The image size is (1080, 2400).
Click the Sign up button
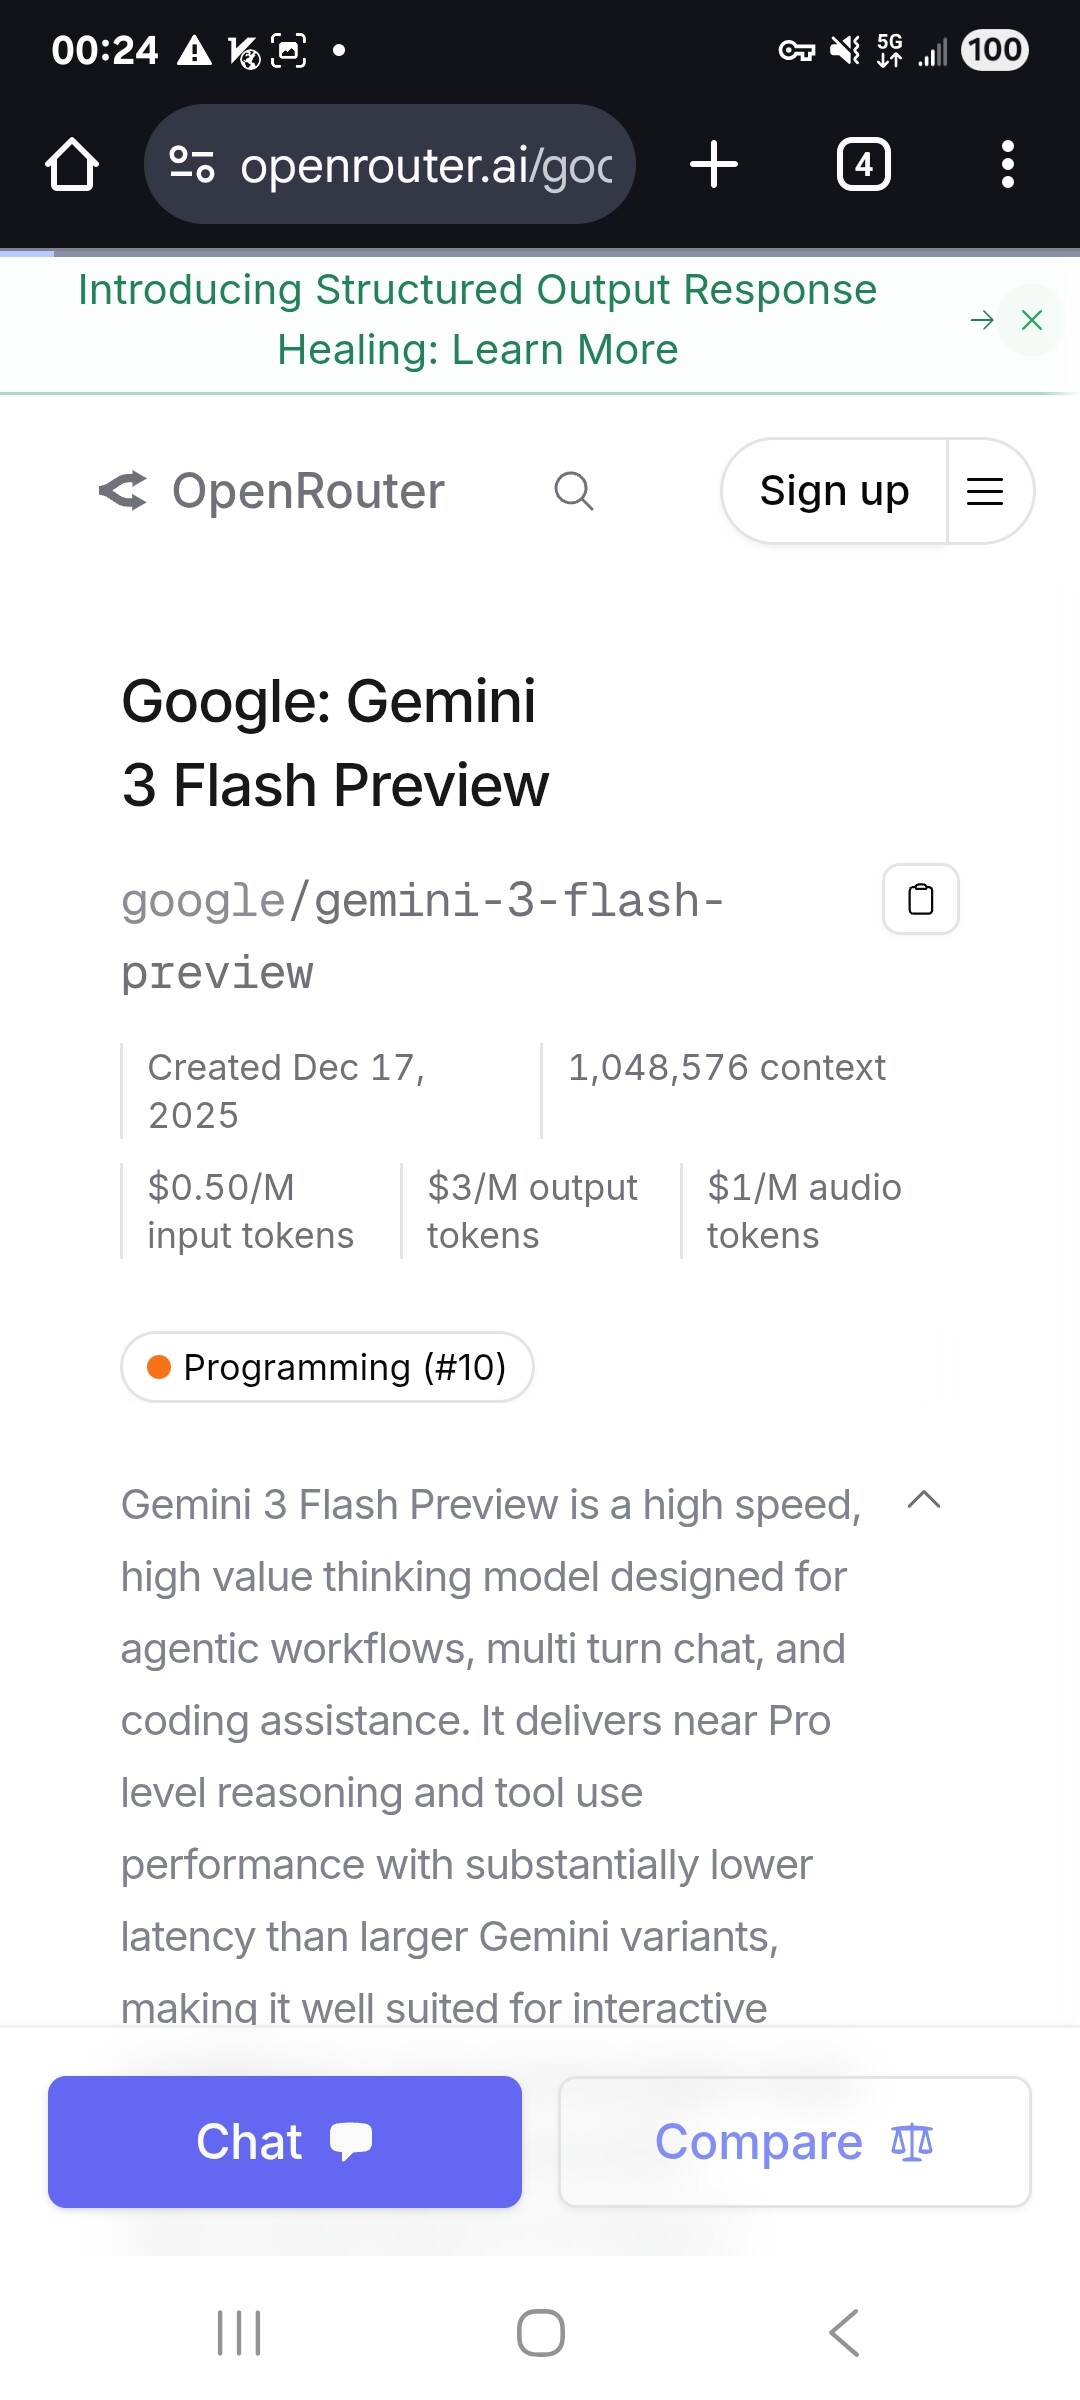[x=834, y=491]
